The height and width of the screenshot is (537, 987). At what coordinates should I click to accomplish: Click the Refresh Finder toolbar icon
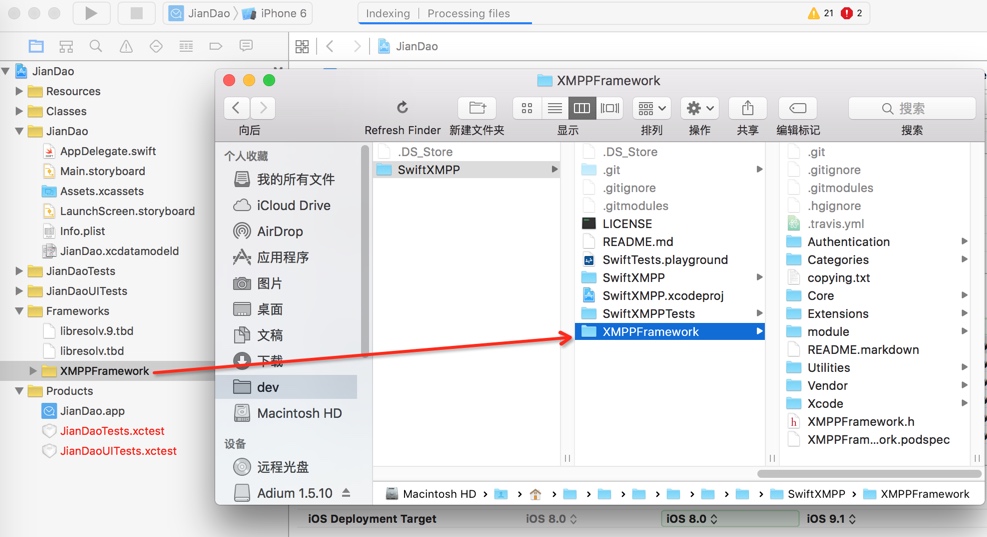click(402, 108)
